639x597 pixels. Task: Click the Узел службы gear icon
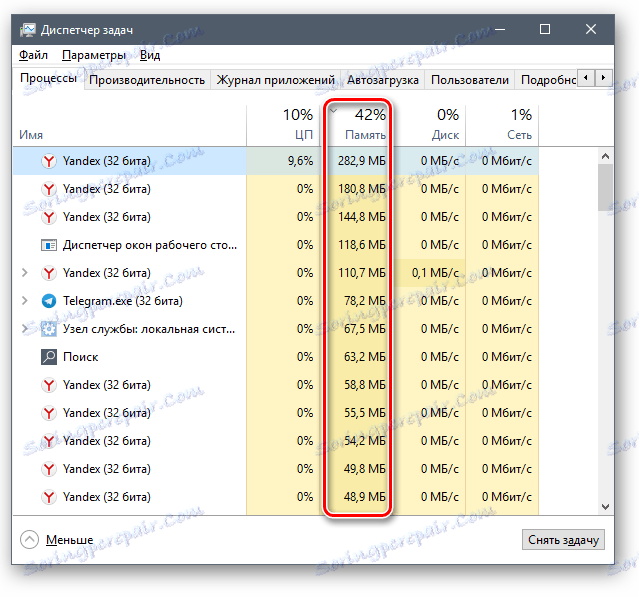pos(49,329)
